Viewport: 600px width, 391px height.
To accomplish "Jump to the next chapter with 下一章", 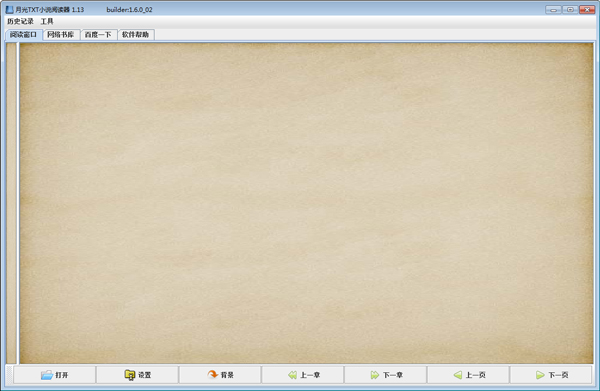I will tap(386, 375).
